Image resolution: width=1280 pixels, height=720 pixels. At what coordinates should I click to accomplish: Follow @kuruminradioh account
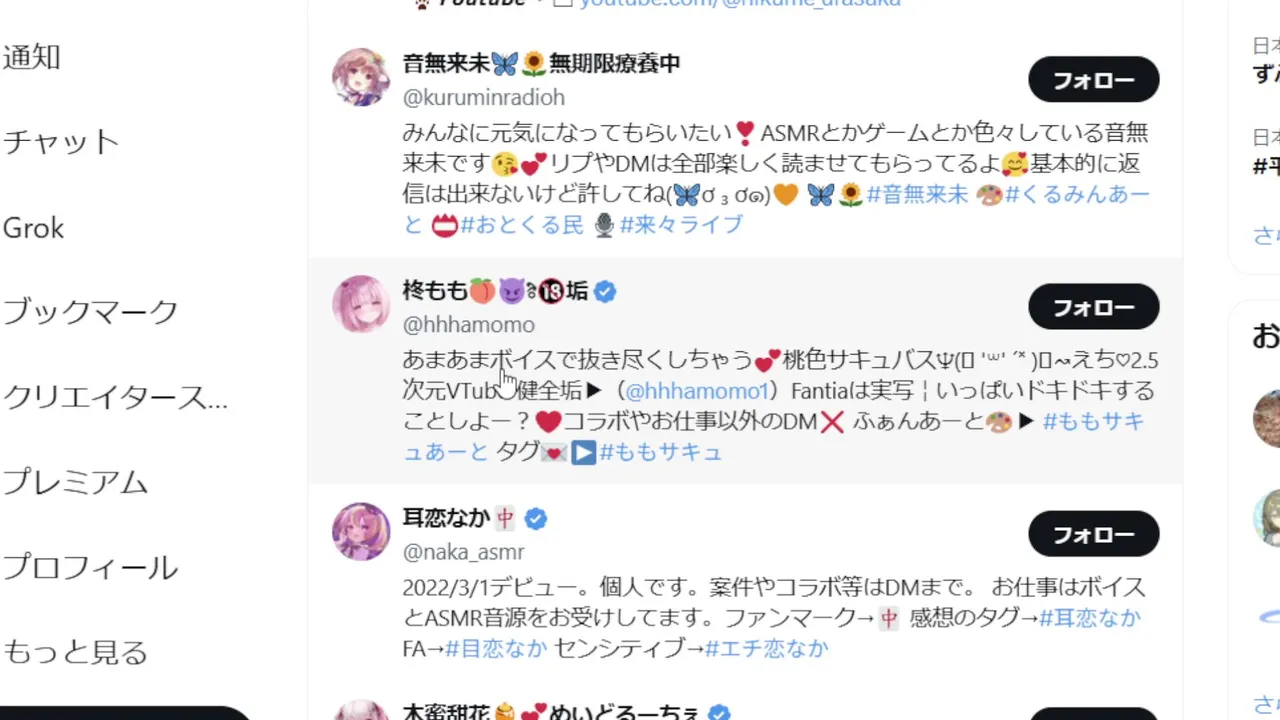click(1094, 80)
